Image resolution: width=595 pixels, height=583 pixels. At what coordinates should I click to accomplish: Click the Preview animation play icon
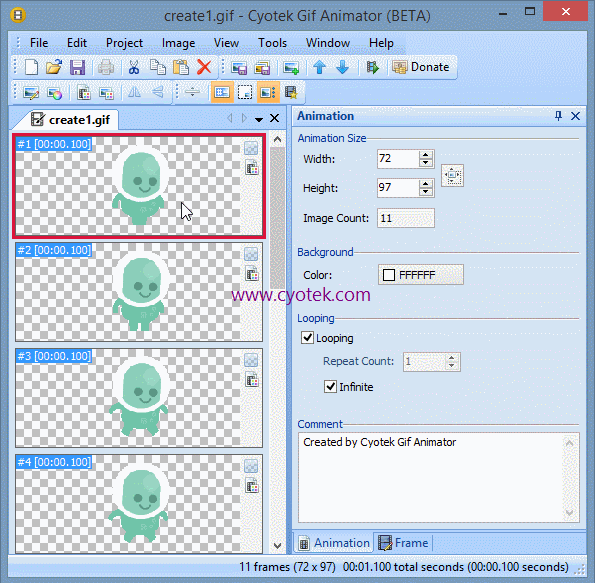tap(372, 68)
